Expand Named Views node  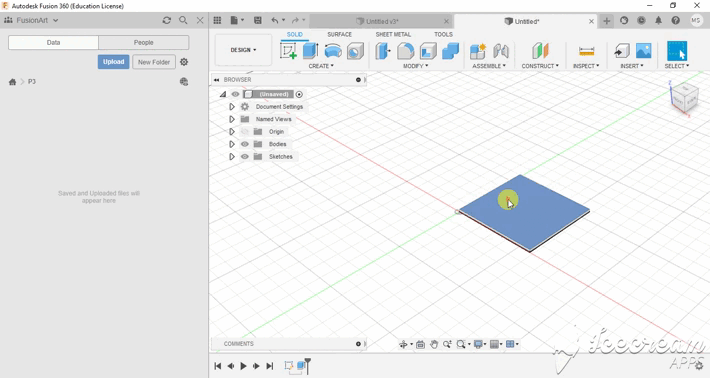(x=231, y=119)
